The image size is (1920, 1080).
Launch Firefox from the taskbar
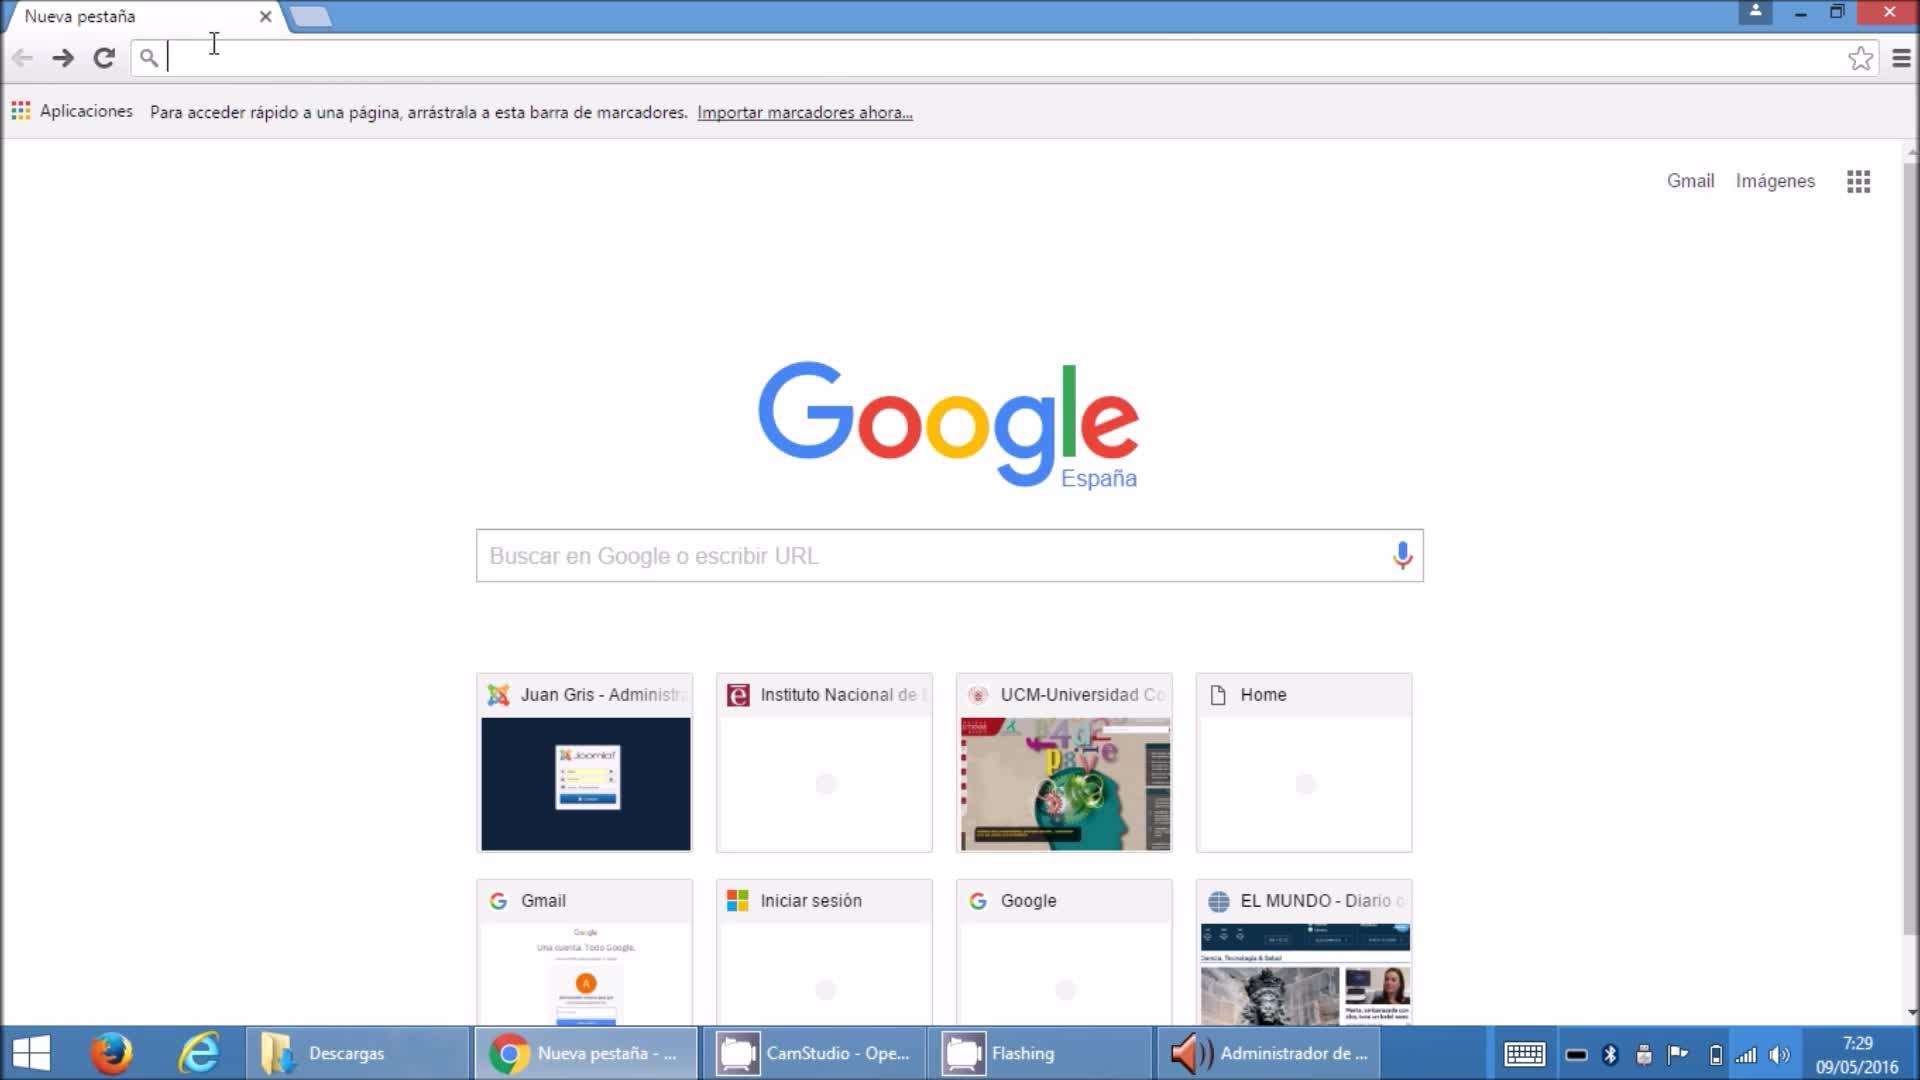click(x=111, y=1053)
